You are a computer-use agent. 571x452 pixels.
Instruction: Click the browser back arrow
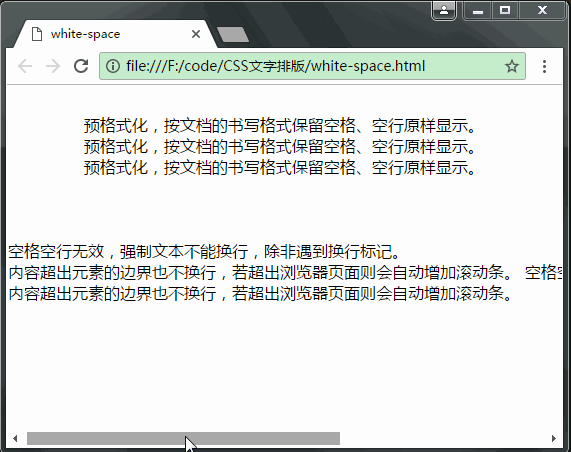[x=25, y=66]
